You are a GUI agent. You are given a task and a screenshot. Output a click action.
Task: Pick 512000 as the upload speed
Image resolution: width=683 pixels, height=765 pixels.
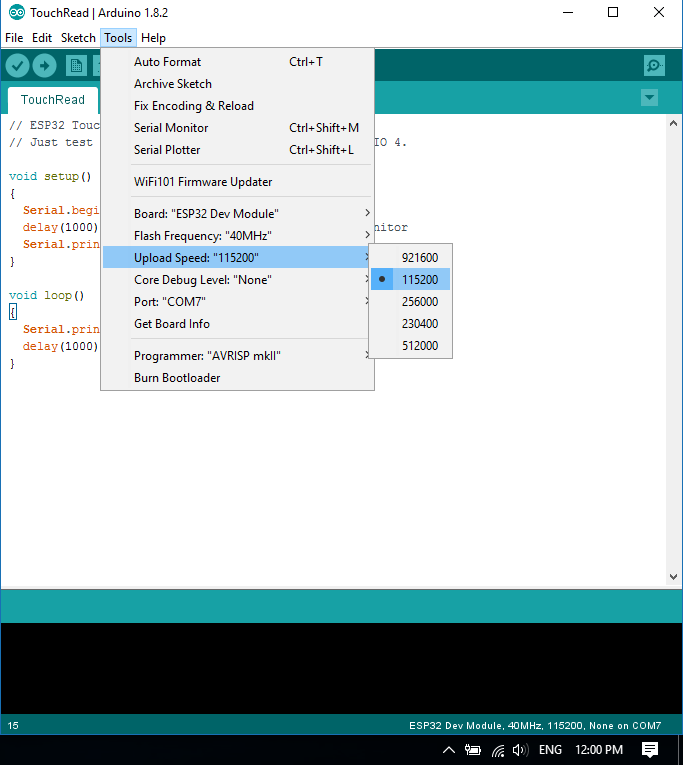click(419, 346)
